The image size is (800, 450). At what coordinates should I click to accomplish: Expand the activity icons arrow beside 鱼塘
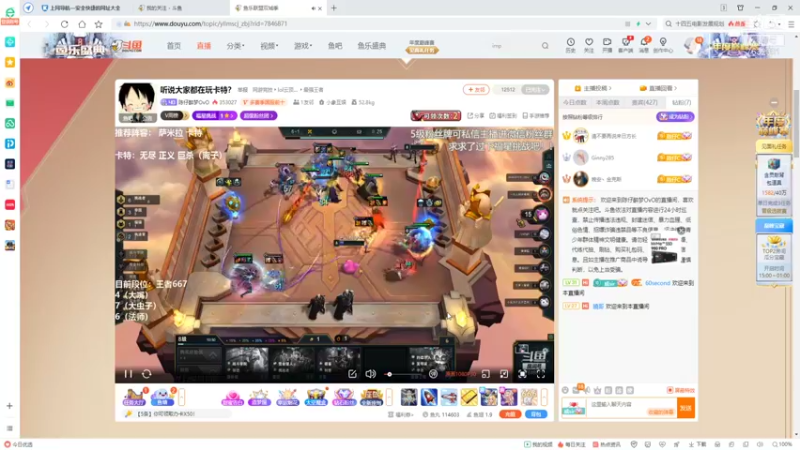[x=182, y=396]
